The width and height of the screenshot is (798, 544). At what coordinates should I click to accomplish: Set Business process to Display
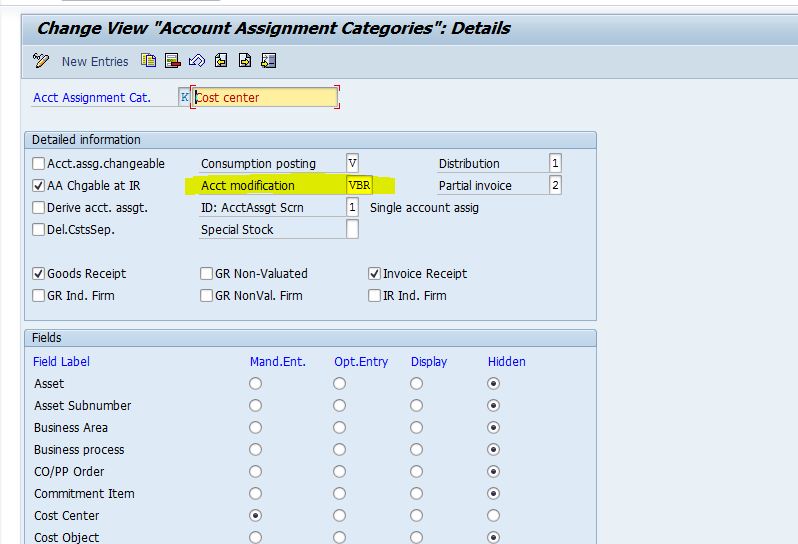[416, 449]
